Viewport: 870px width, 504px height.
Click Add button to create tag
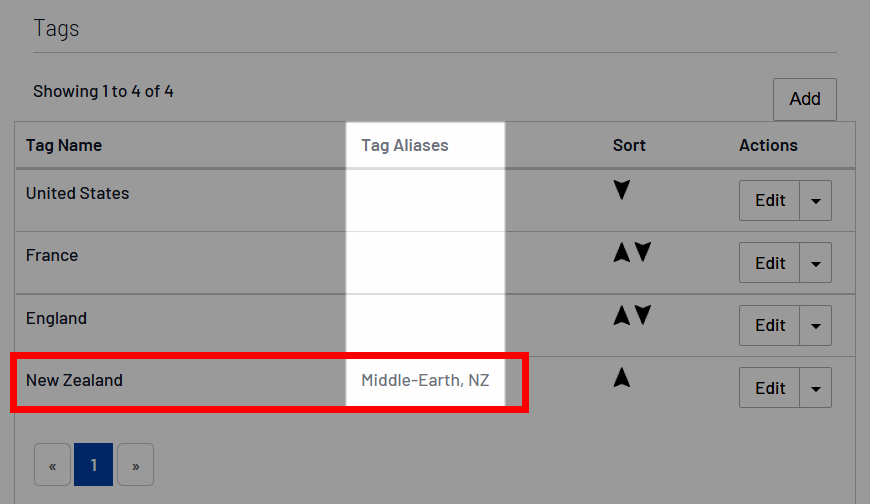804,99
